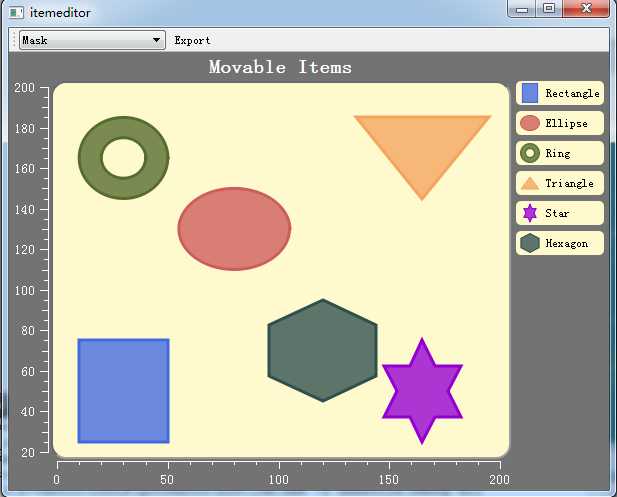Click the Movable Items plot title
This screenshot has width=617, height=497.
click(x=280, y=67)
